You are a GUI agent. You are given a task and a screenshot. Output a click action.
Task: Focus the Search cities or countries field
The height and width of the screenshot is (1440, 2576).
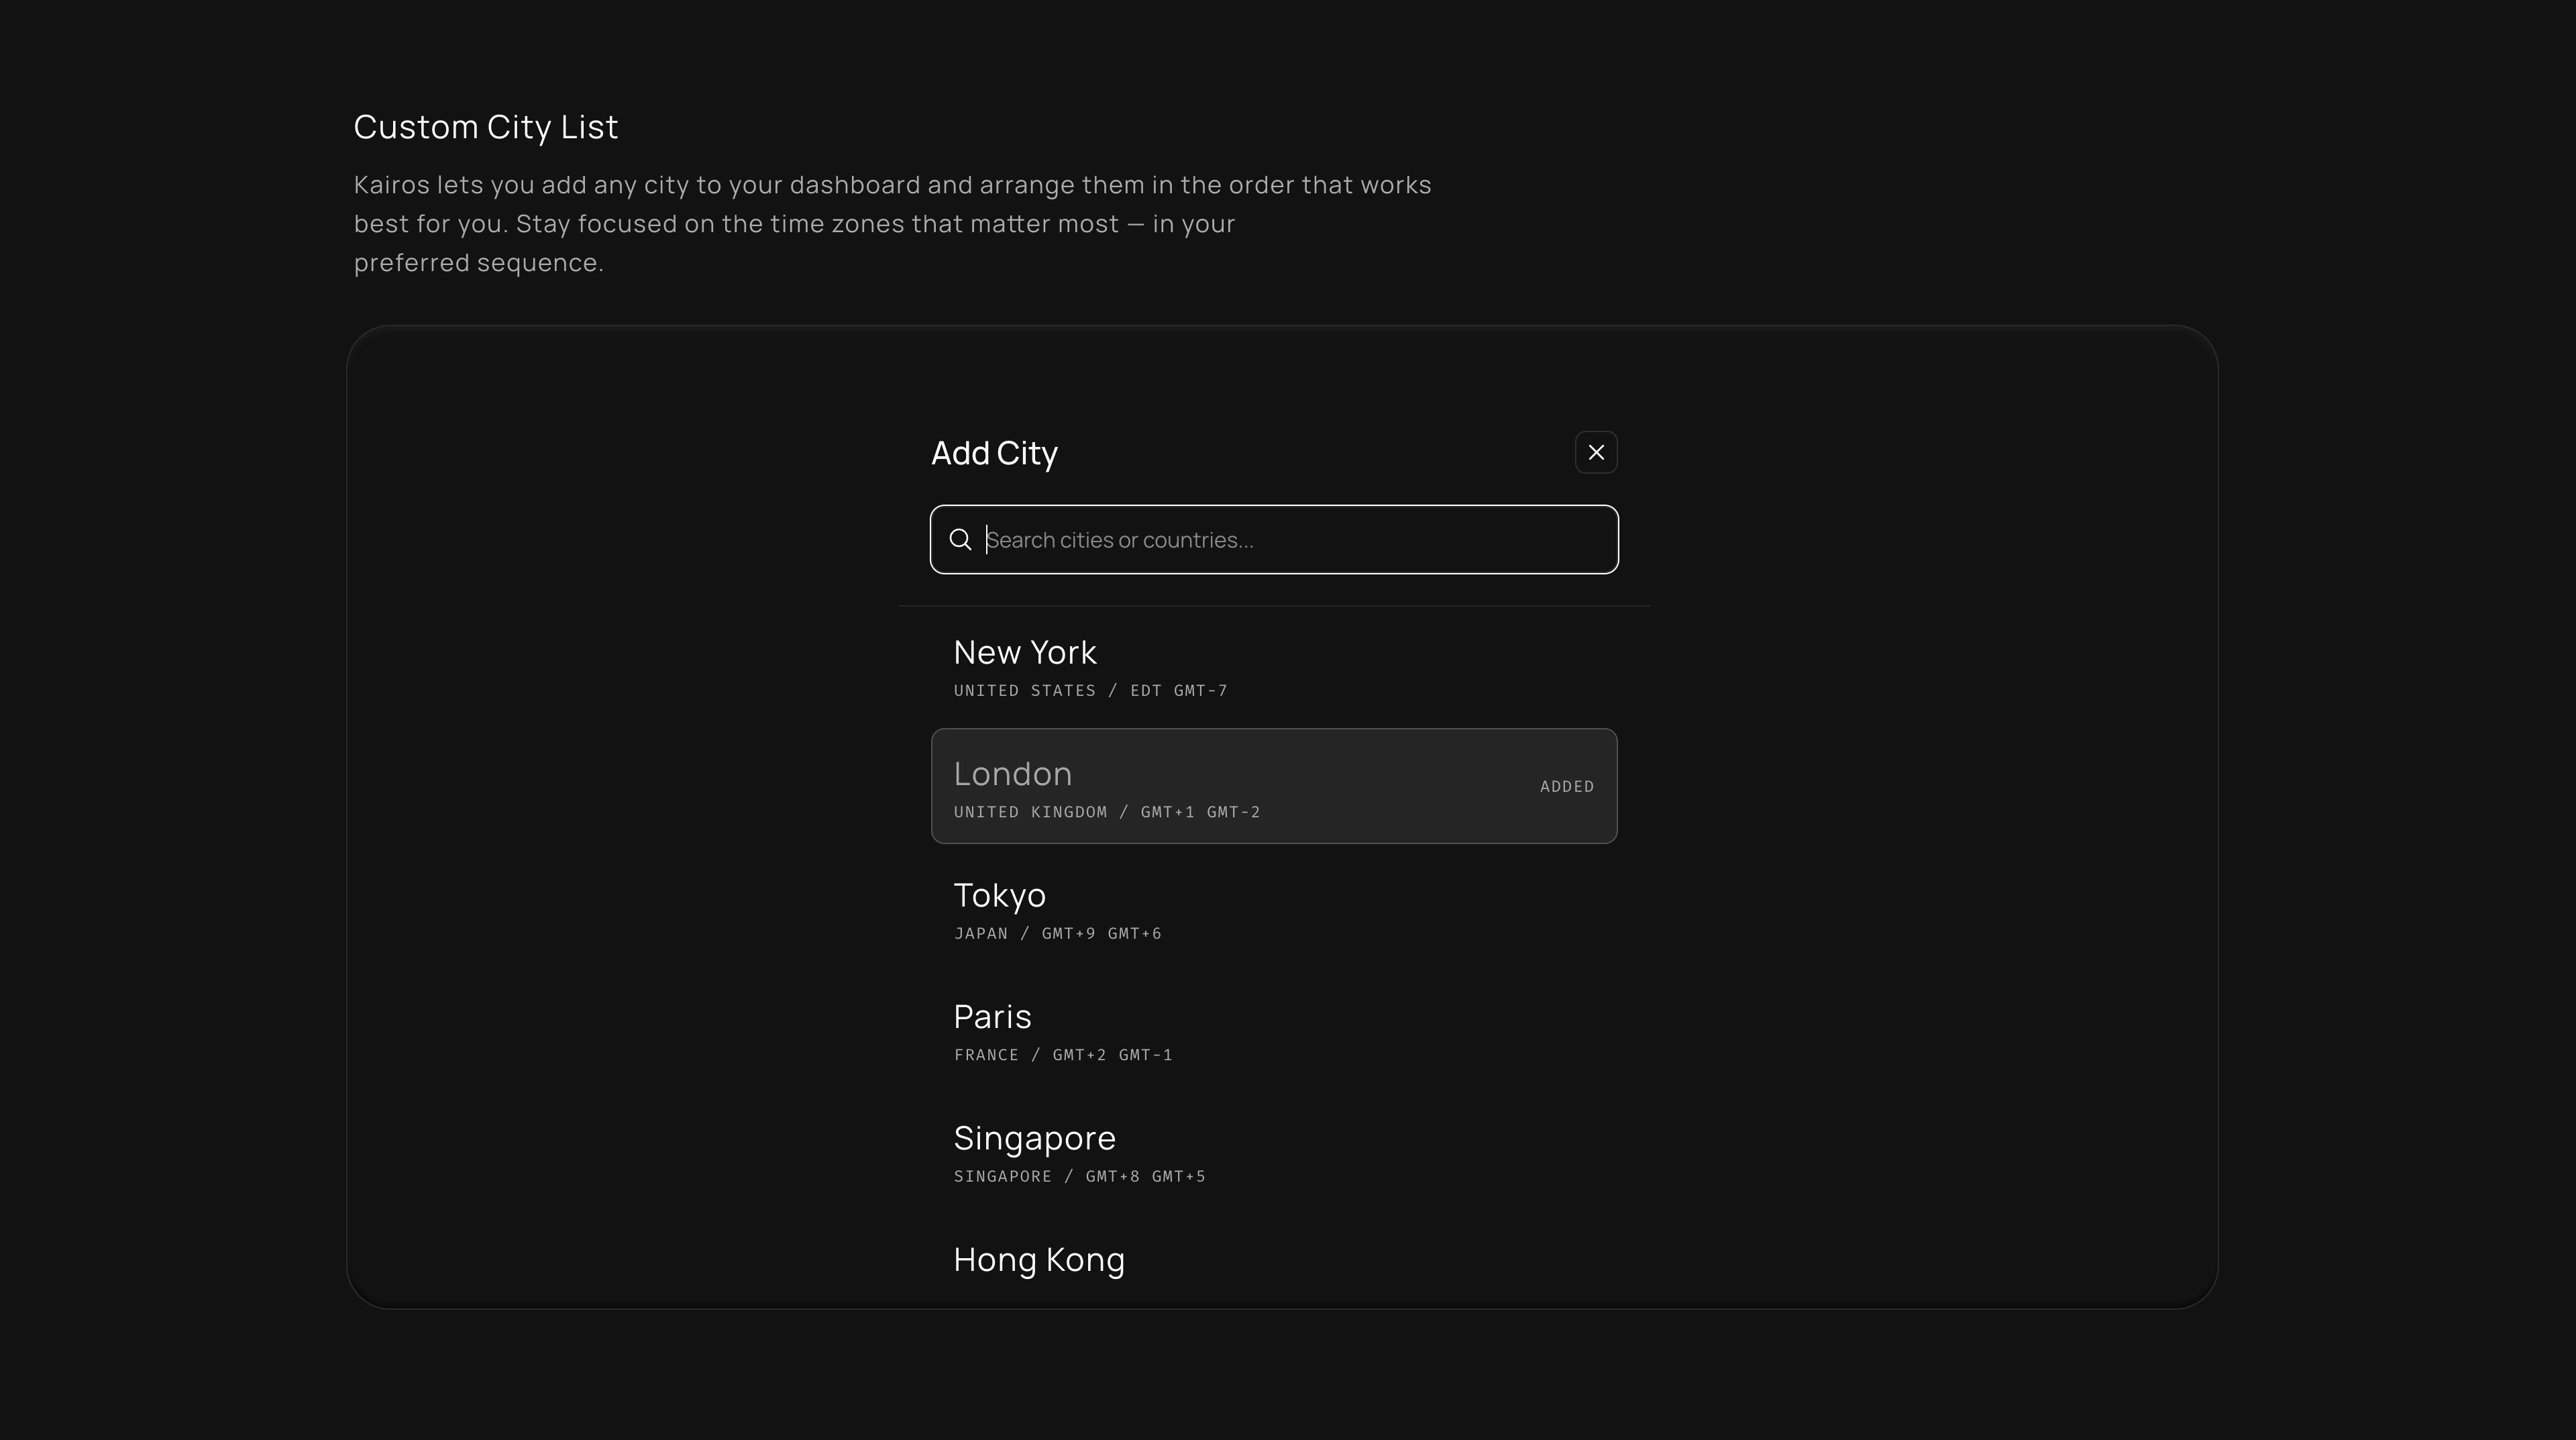coord(1290,540)
